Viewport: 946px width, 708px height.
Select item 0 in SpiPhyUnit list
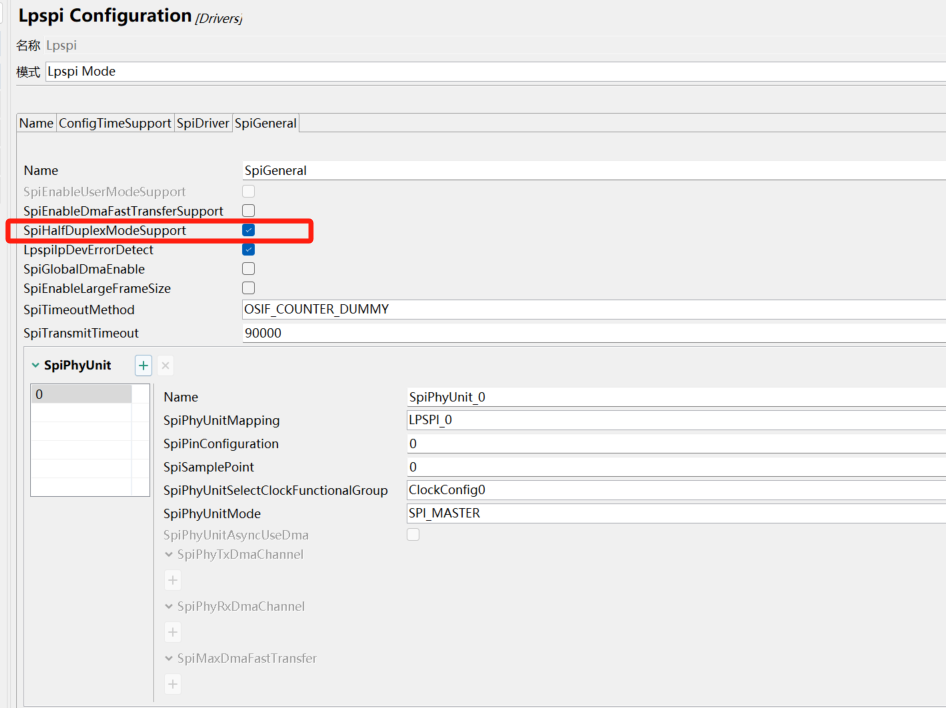click(81, 395)
